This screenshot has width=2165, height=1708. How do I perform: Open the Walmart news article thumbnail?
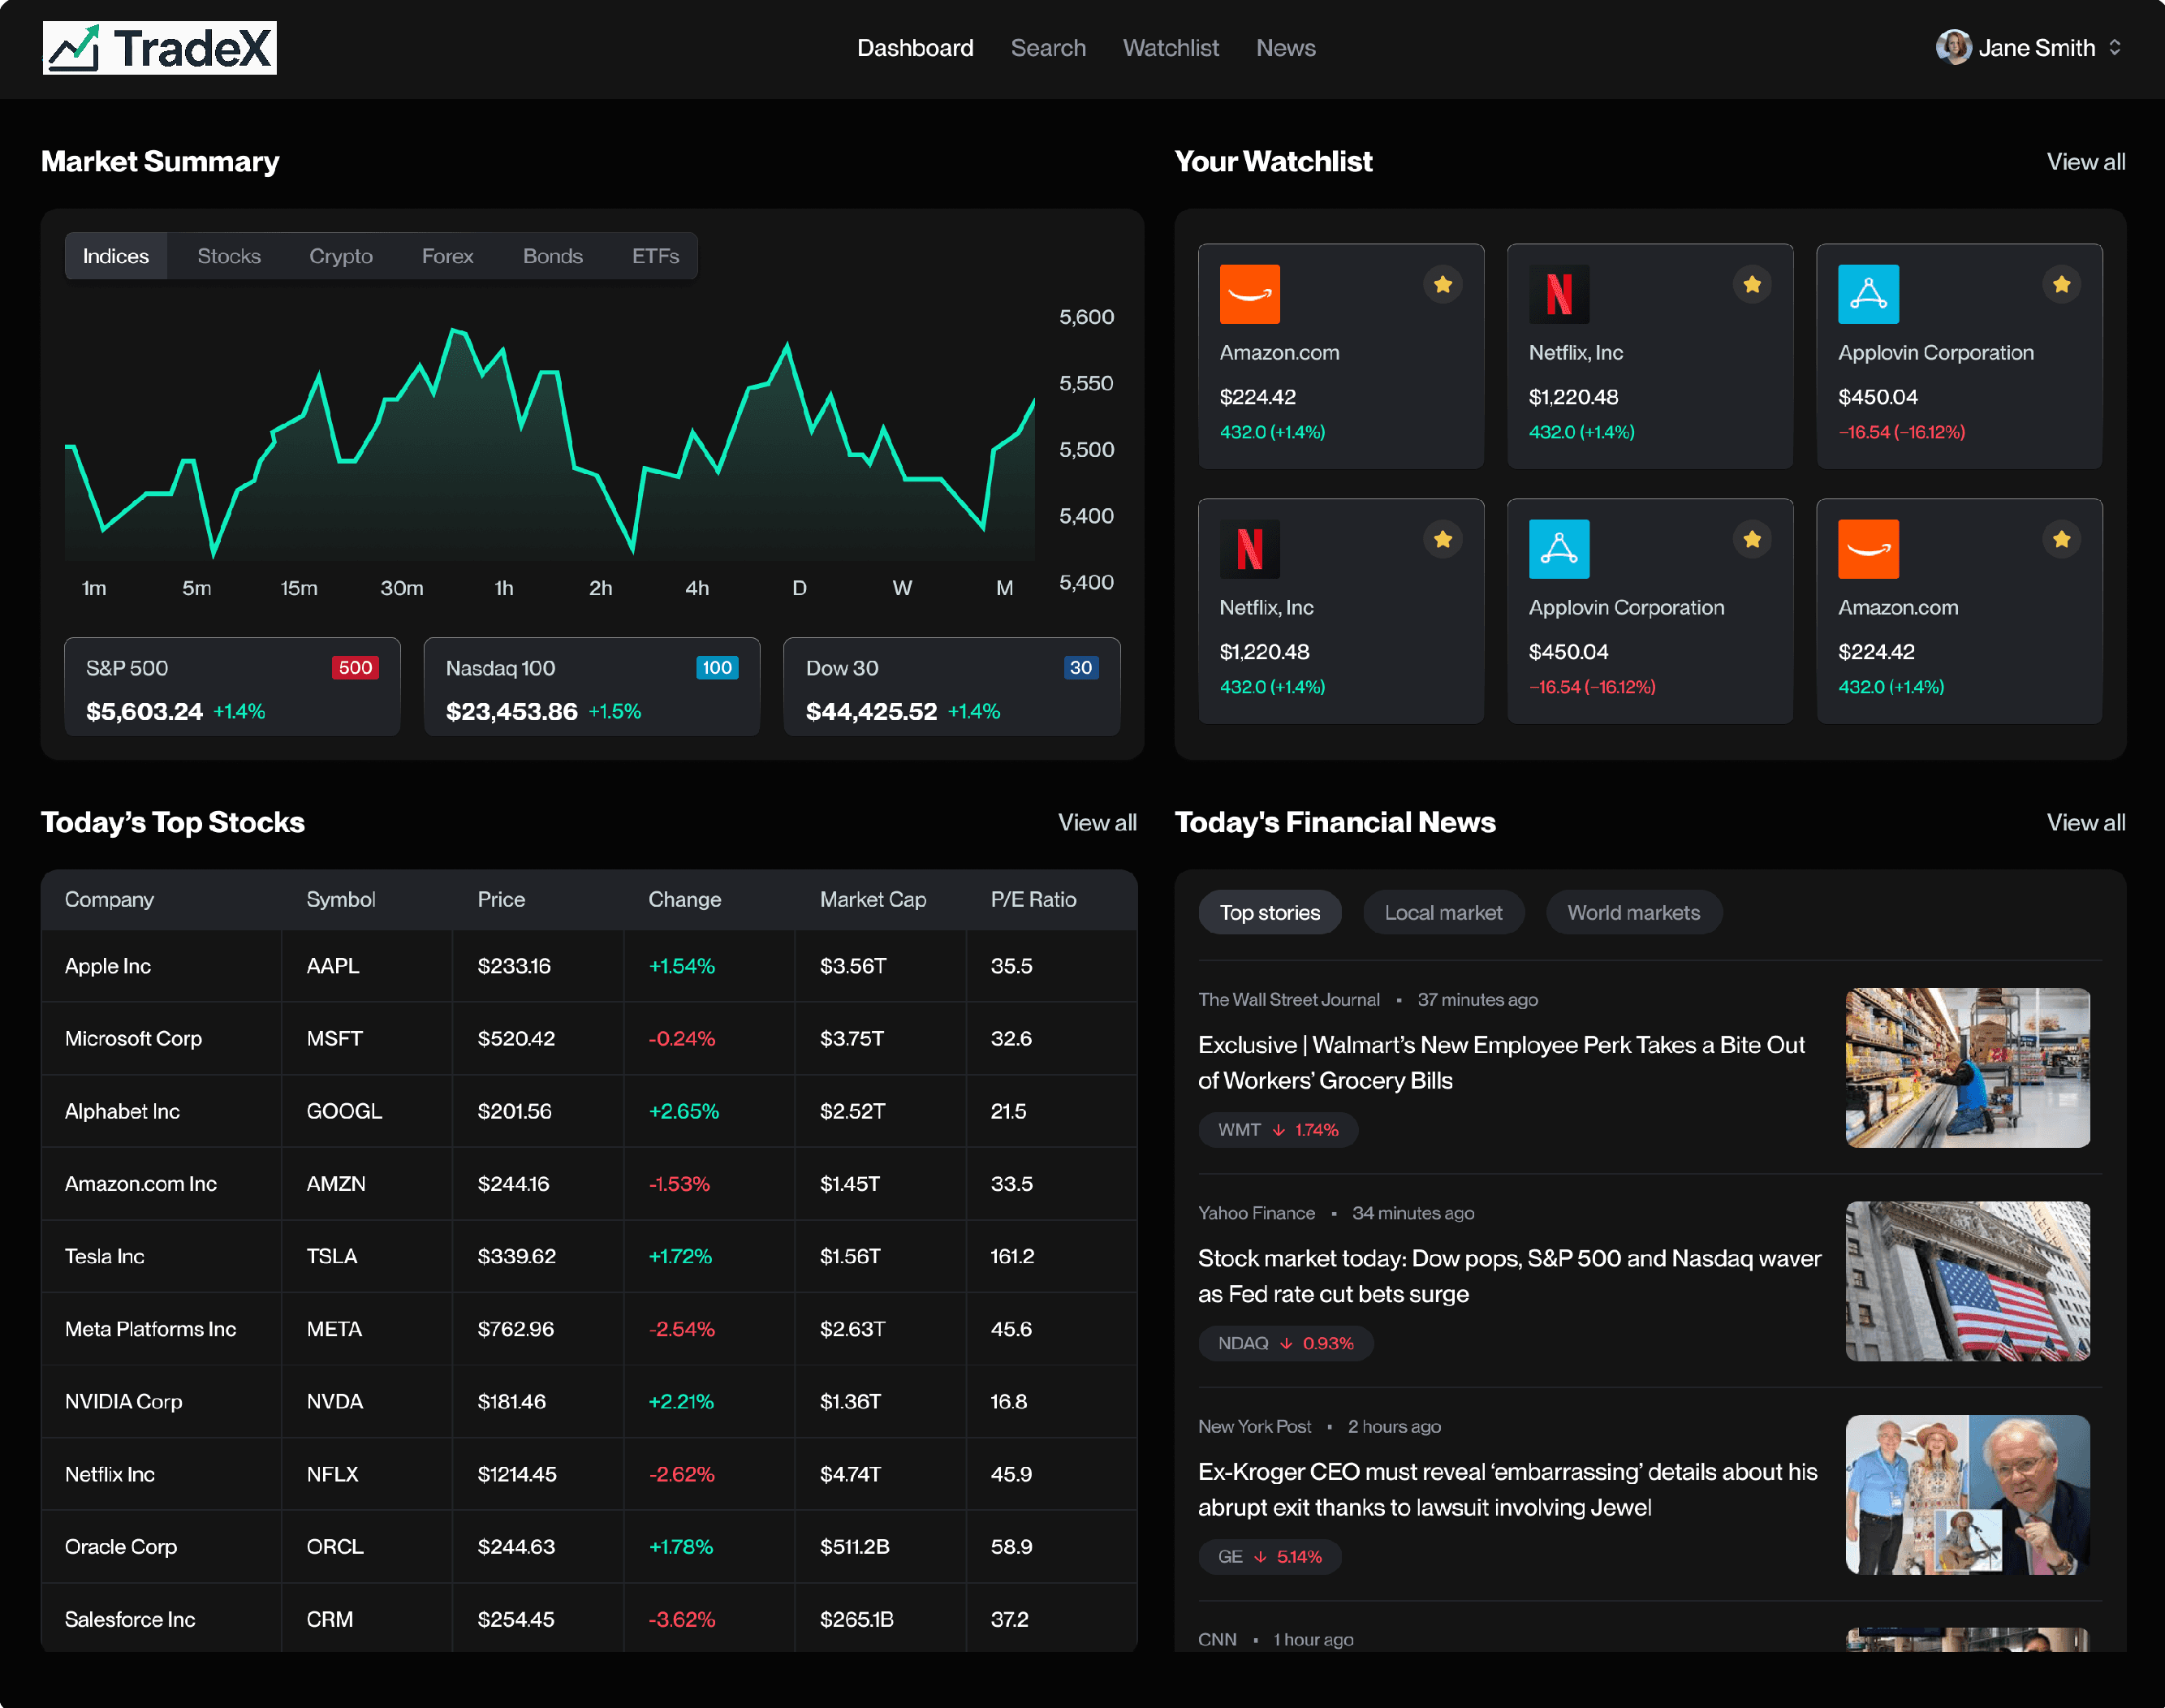coord(1967,1068)
